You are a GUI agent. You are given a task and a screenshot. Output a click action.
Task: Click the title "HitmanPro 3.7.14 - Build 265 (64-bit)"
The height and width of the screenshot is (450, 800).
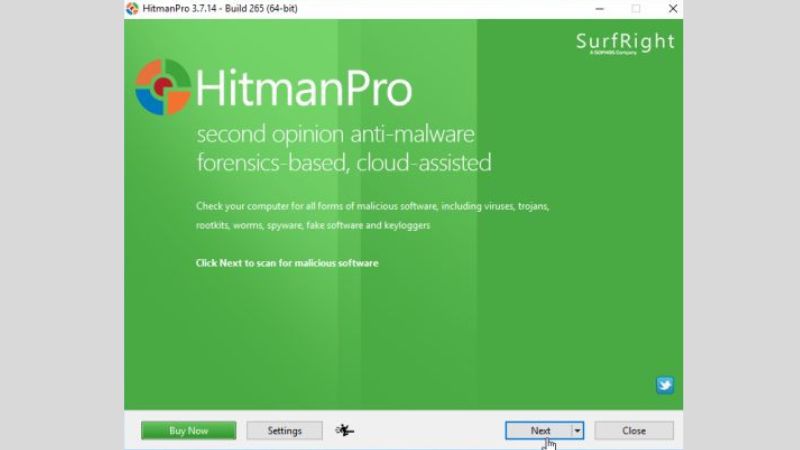(220, 8)
